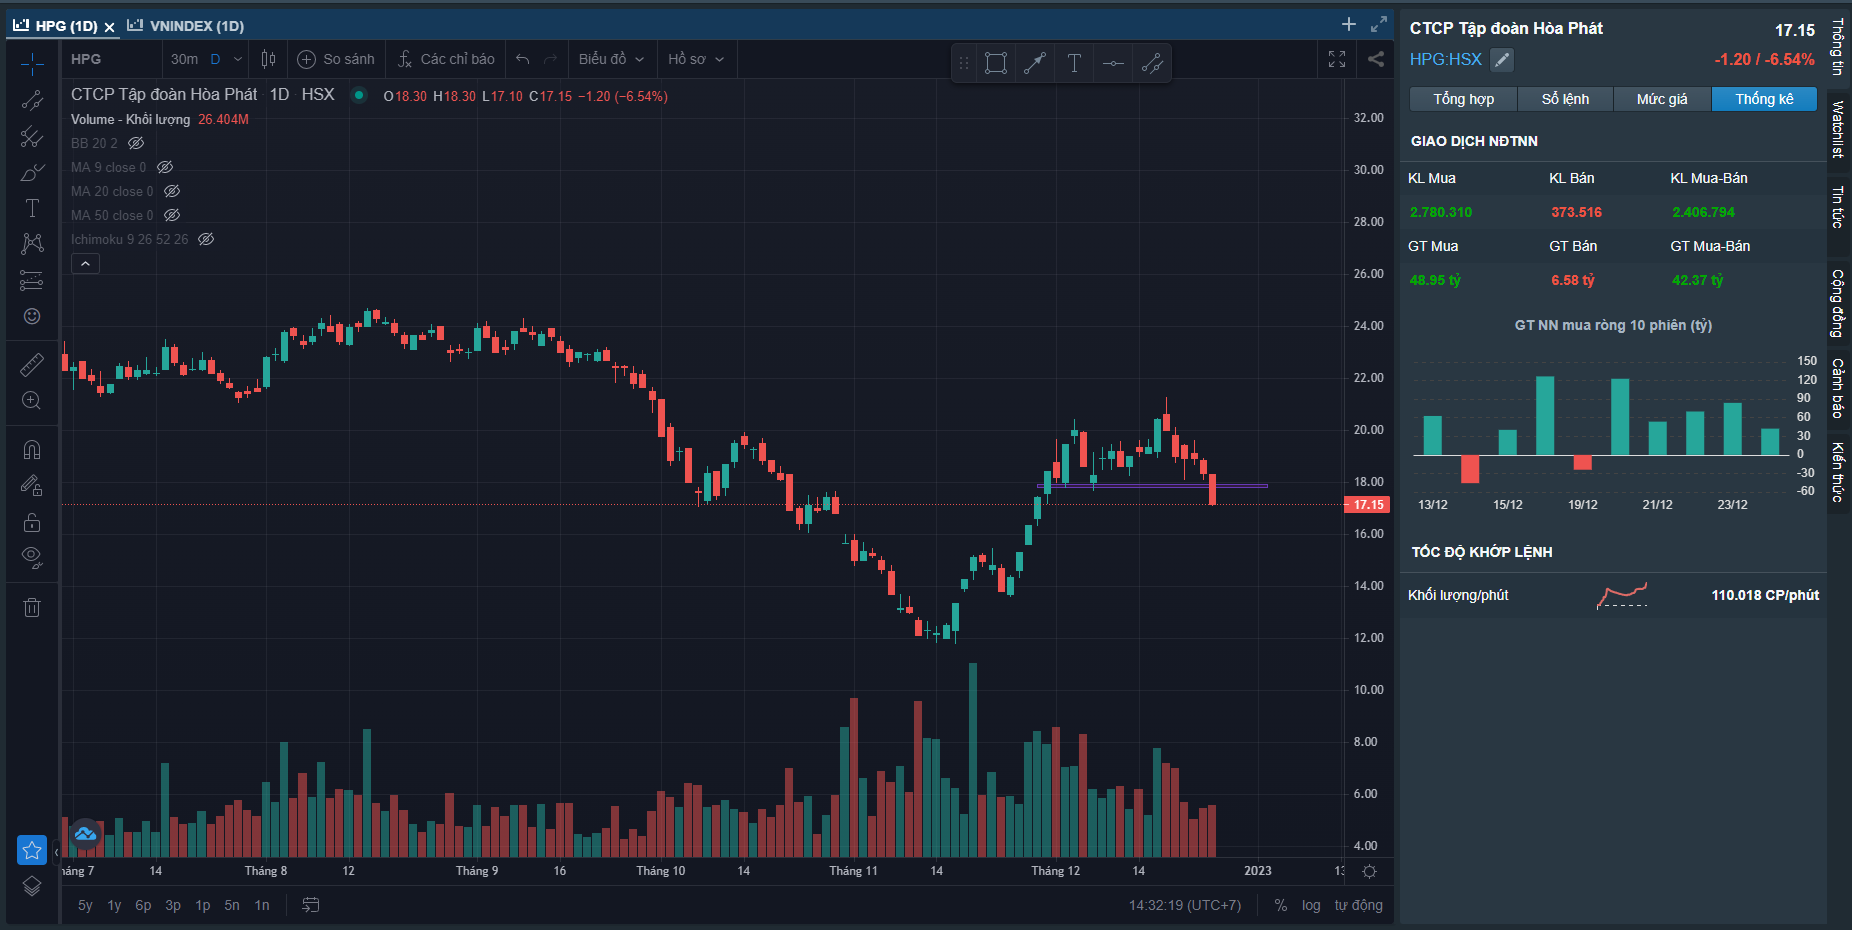Viewport: 1852px width, 930px height.
Task: Toggle the Ichimoku indicator eye icon
Action: tap(206, 239)
